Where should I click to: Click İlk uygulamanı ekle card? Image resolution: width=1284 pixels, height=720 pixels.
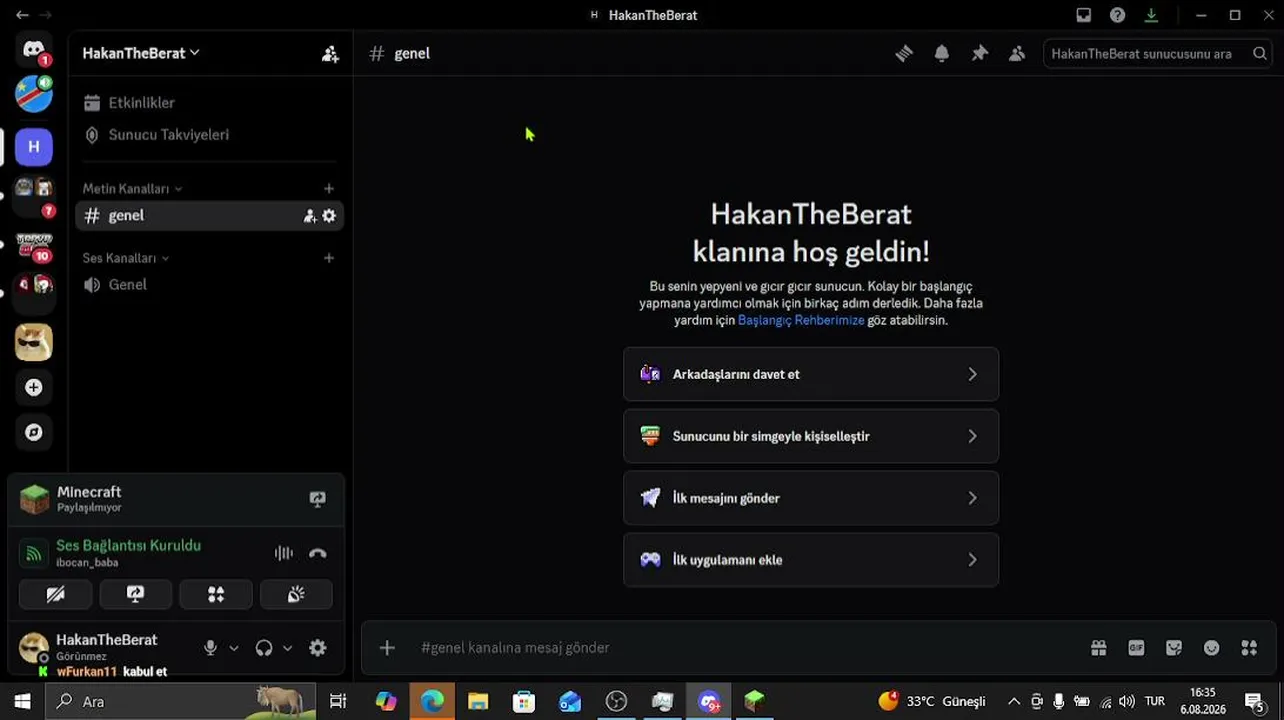pyautogui.click(x=811, y=560)
